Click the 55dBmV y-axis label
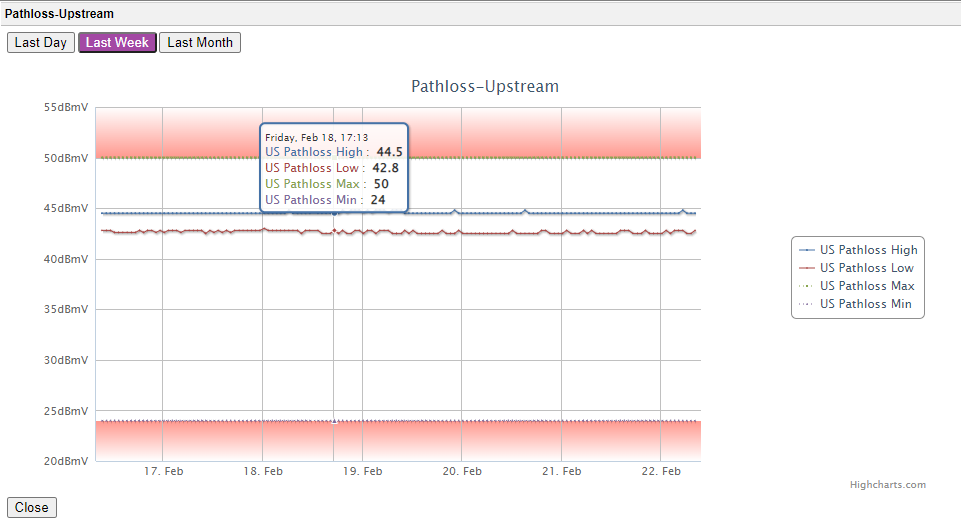 (x=66, y=107)
